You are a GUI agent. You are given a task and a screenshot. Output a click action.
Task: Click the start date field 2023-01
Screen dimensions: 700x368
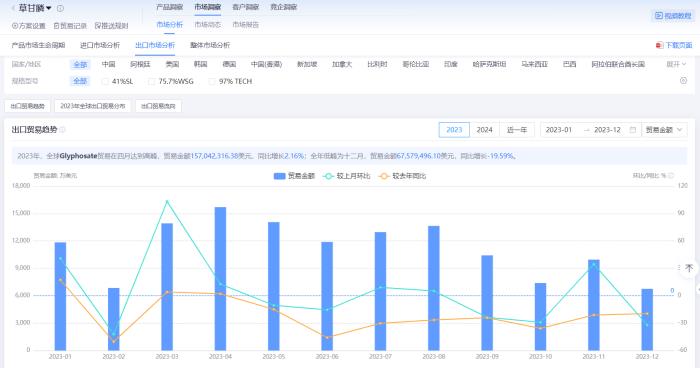(x=558, y=130)
